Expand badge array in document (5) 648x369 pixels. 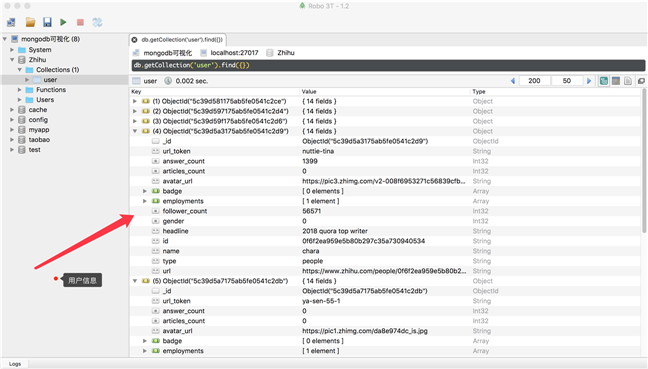coord(145,341)
